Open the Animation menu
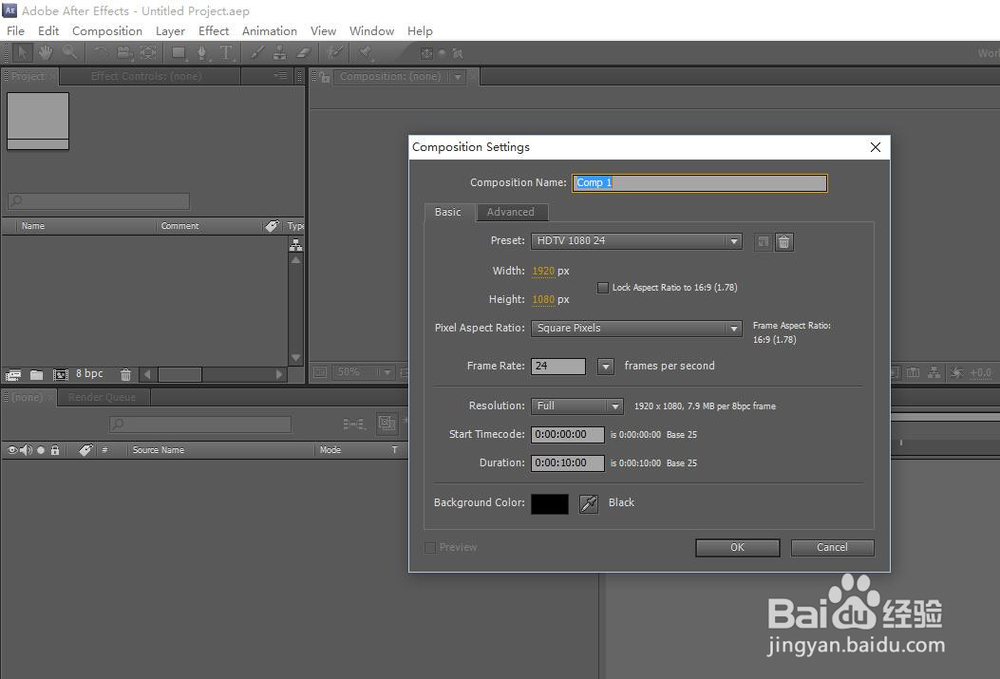This screenshot has width=1000, height=679. tap(270, 31)
